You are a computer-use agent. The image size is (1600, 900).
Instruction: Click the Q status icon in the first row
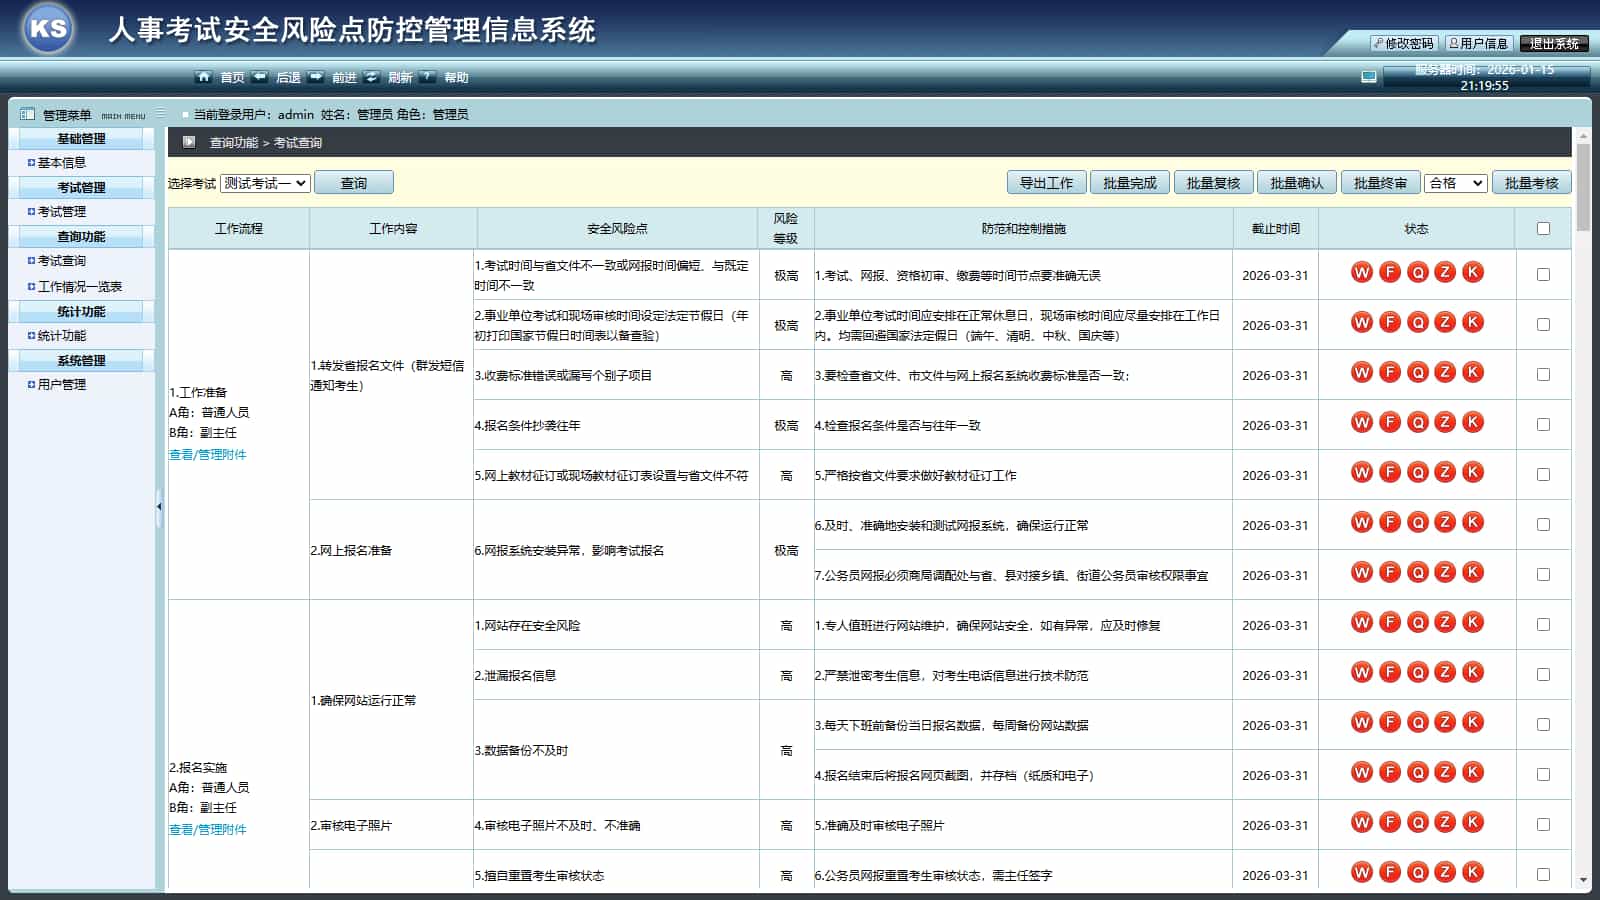click(1417, 271)
